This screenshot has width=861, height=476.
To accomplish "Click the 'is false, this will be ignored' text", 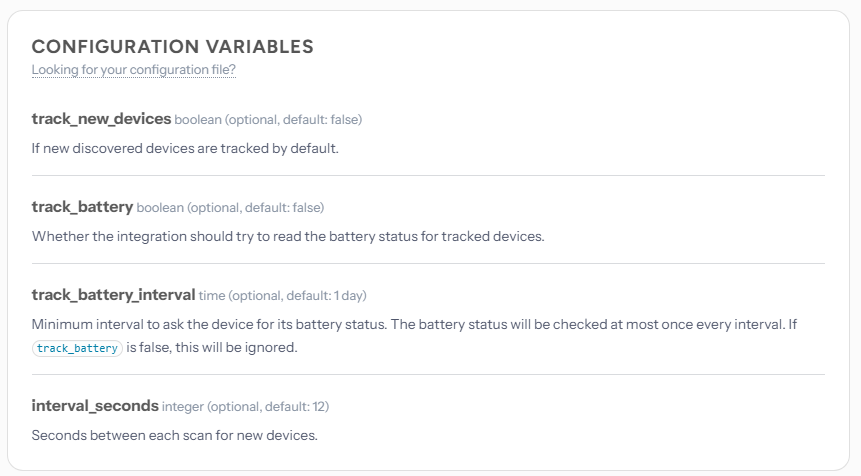I will 211,348.
